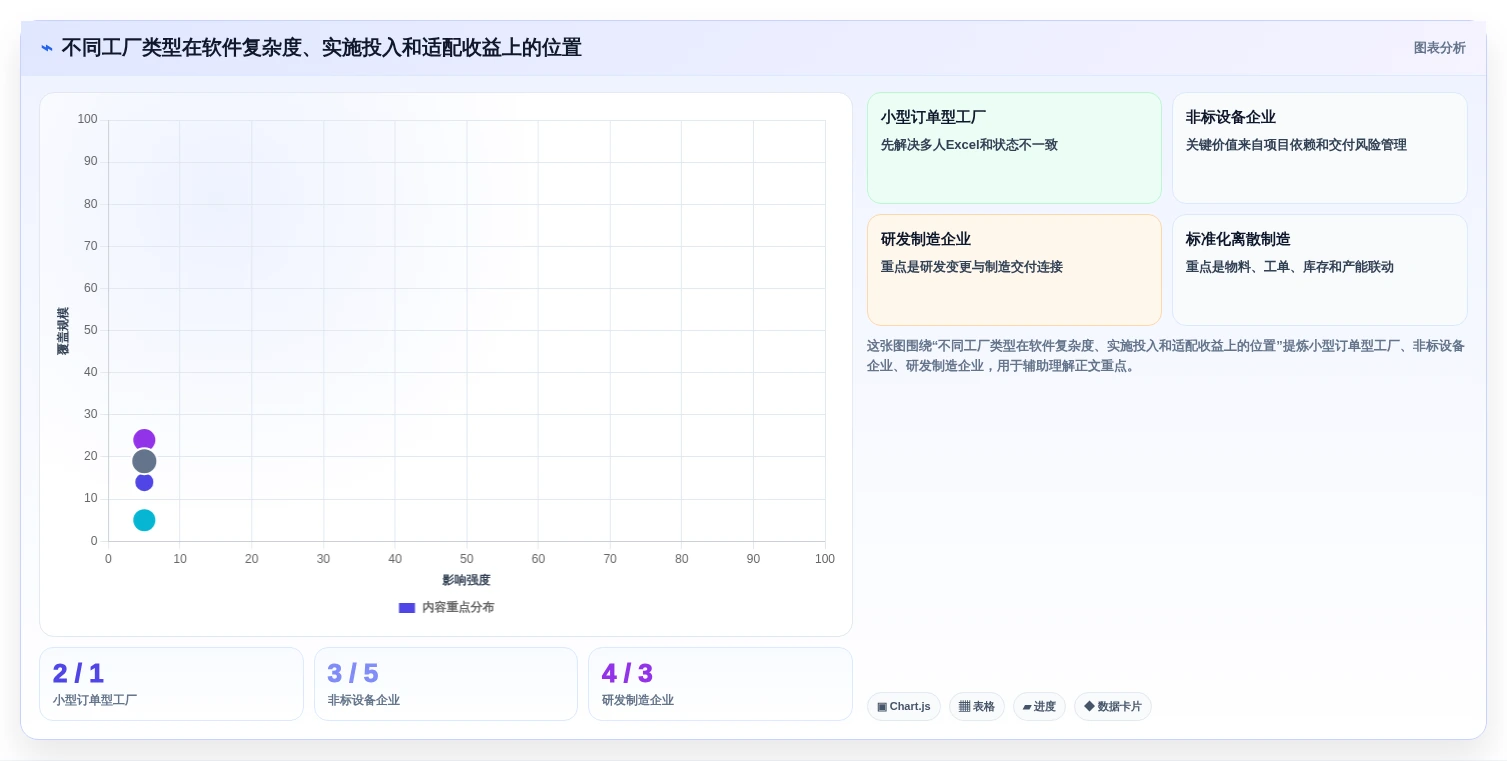
Task: Select the 表格 tag chip
Action: (x=976, y=707)
